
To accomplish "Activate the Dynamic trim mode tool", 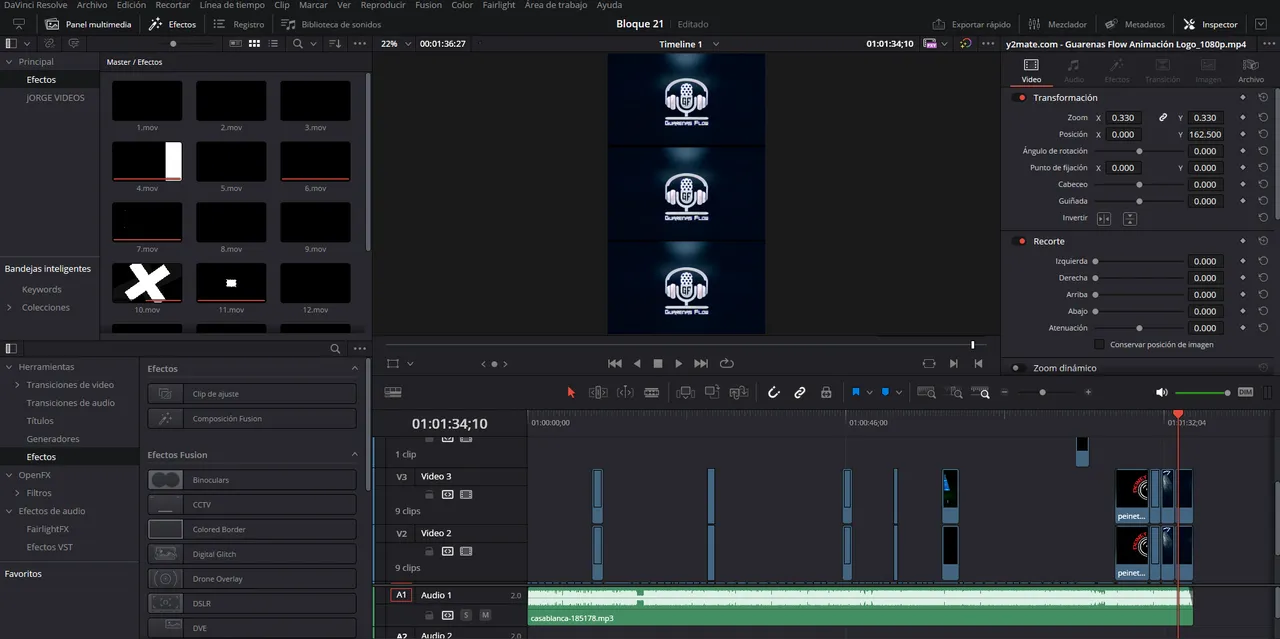I will click(x=625, y=393).
